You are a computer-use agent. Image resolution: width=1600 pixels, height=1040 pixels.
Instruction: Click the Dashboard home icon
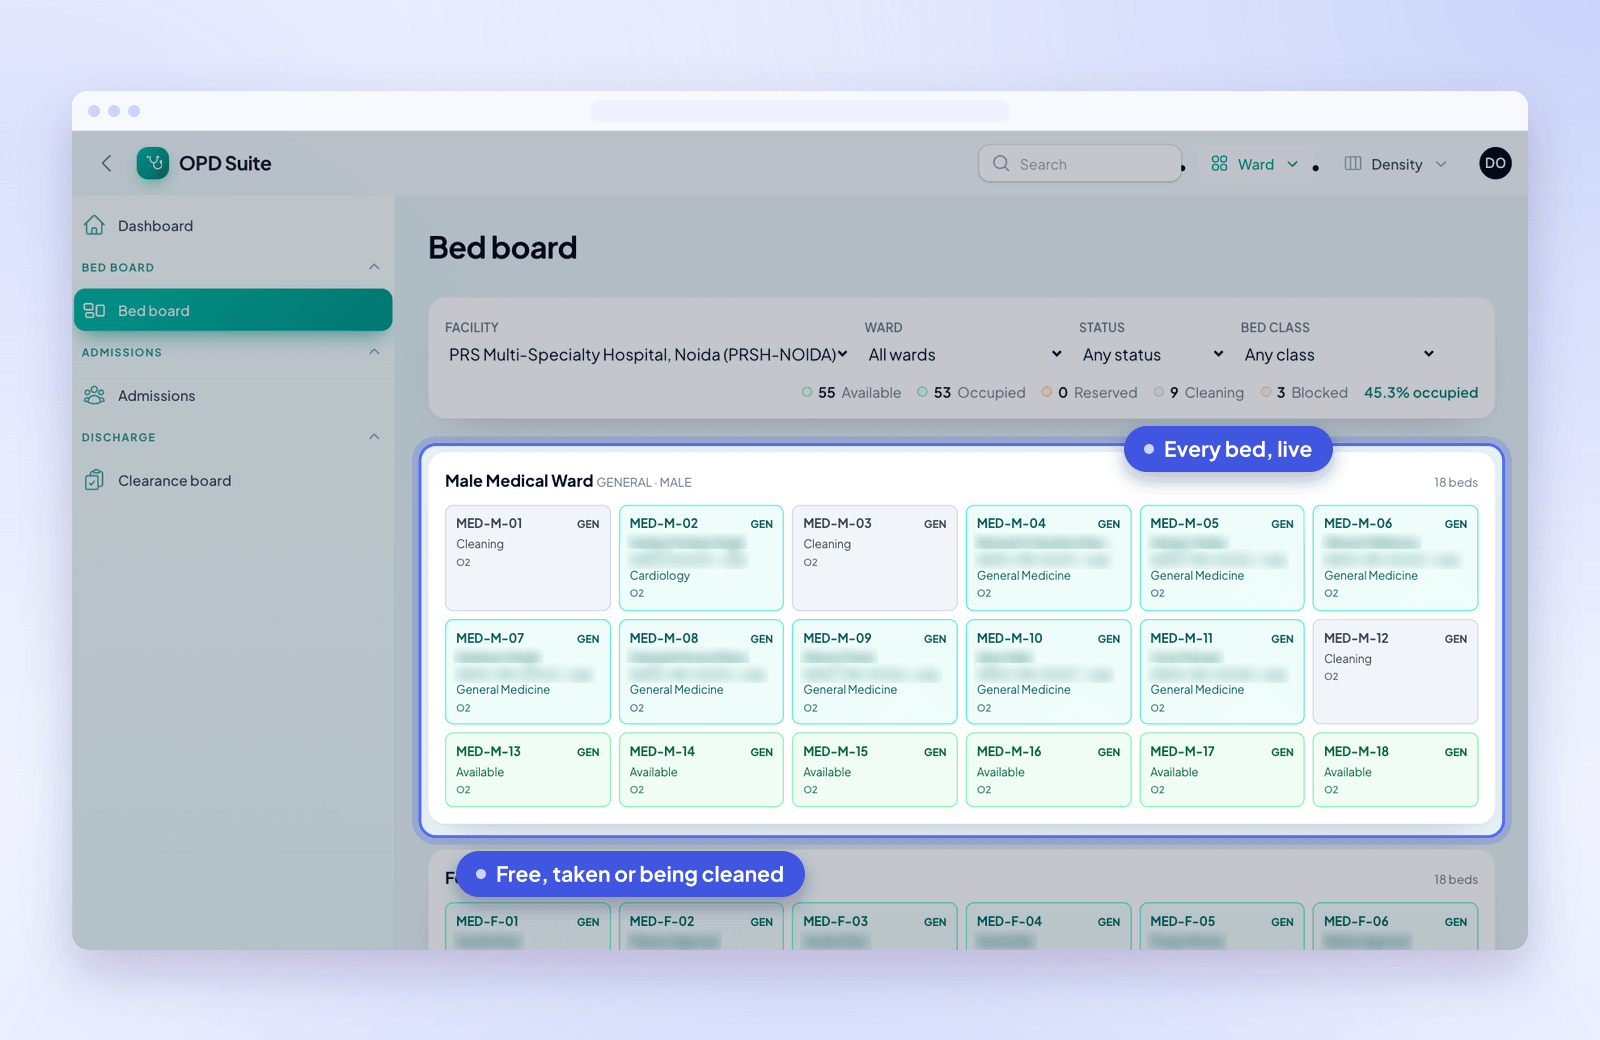click(x=94, y=225)
